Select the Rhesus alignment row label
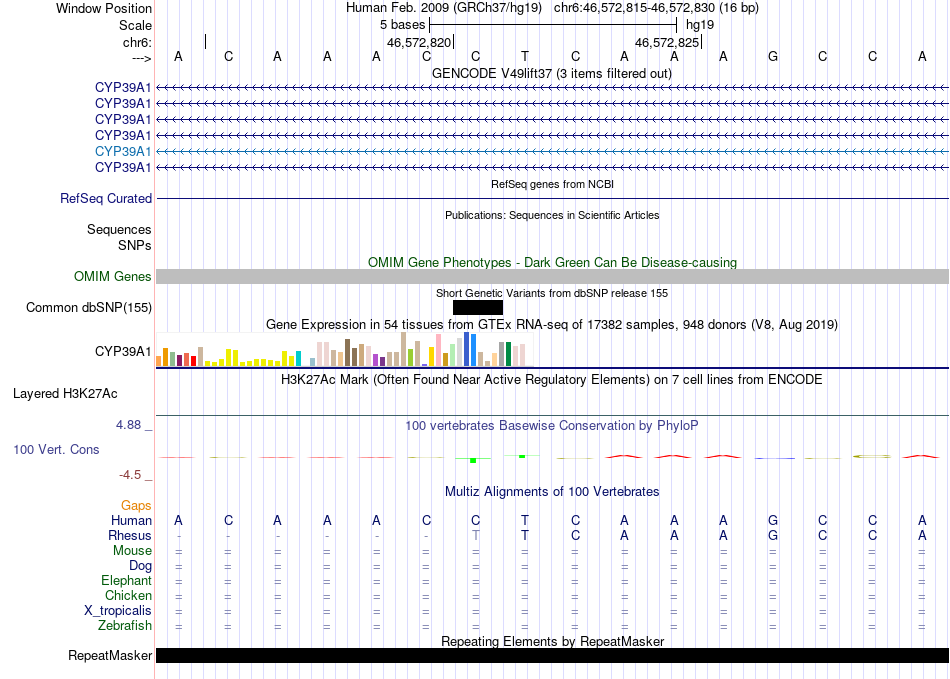 tap(130, 535)
